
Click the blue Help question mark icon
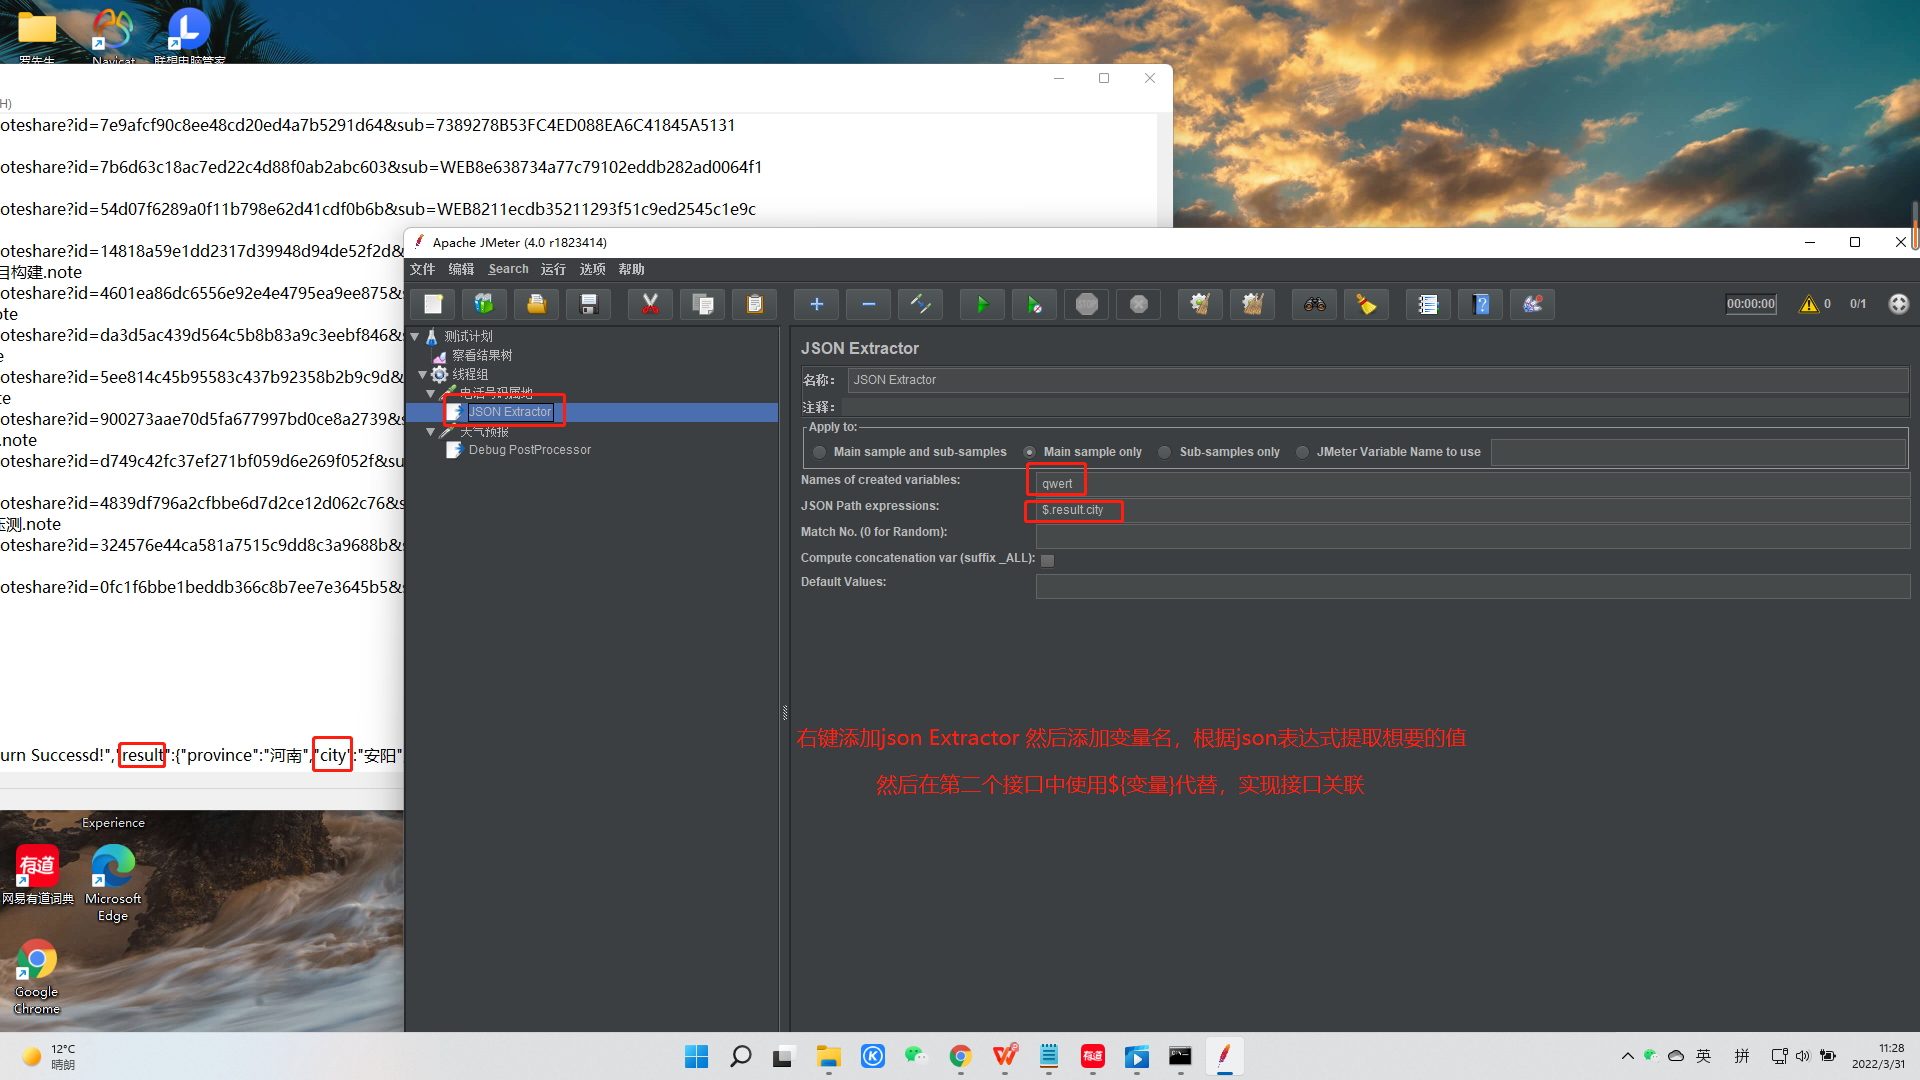[1481, 304]
